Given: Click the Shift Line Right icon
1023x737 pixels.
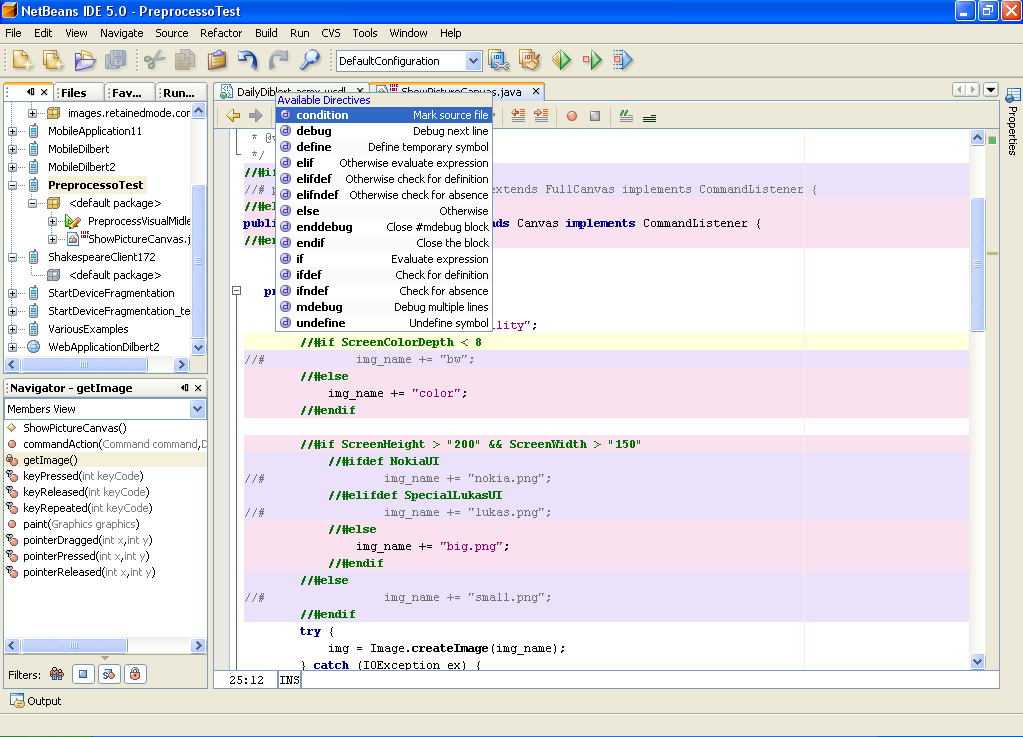Looking at the screenshot, I should coord(541,116).
